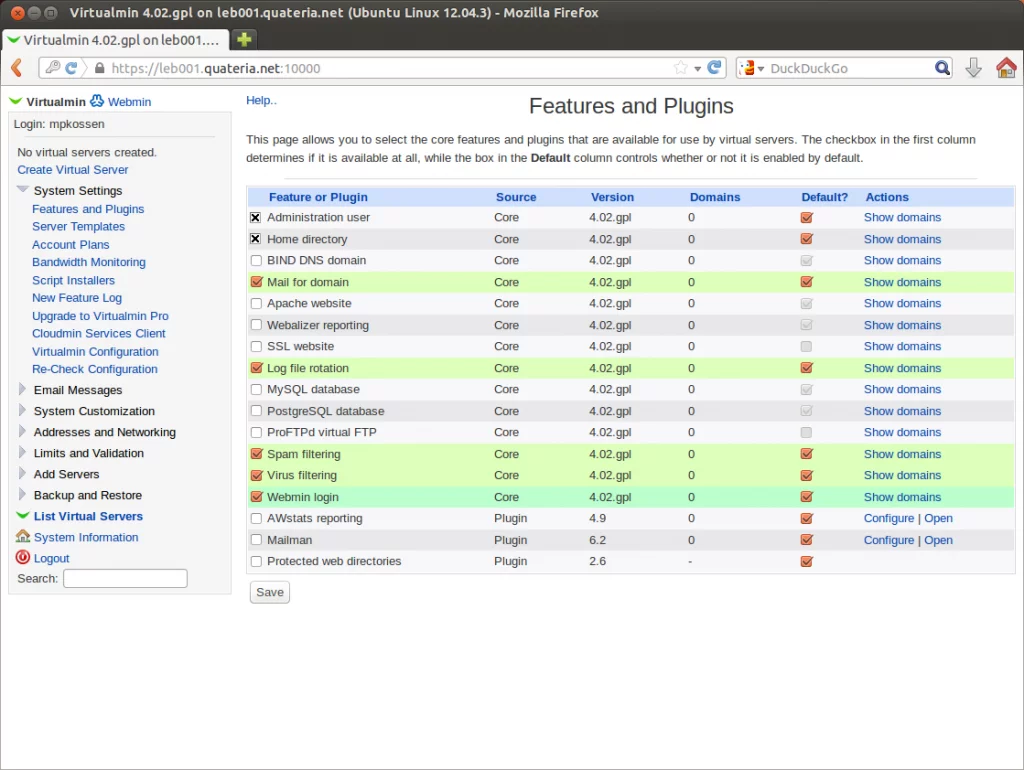The height and width of the screenshot is (770, 1024).
Task: Open the URL bar history dropdown arrow
Action: tap(697, 68)
